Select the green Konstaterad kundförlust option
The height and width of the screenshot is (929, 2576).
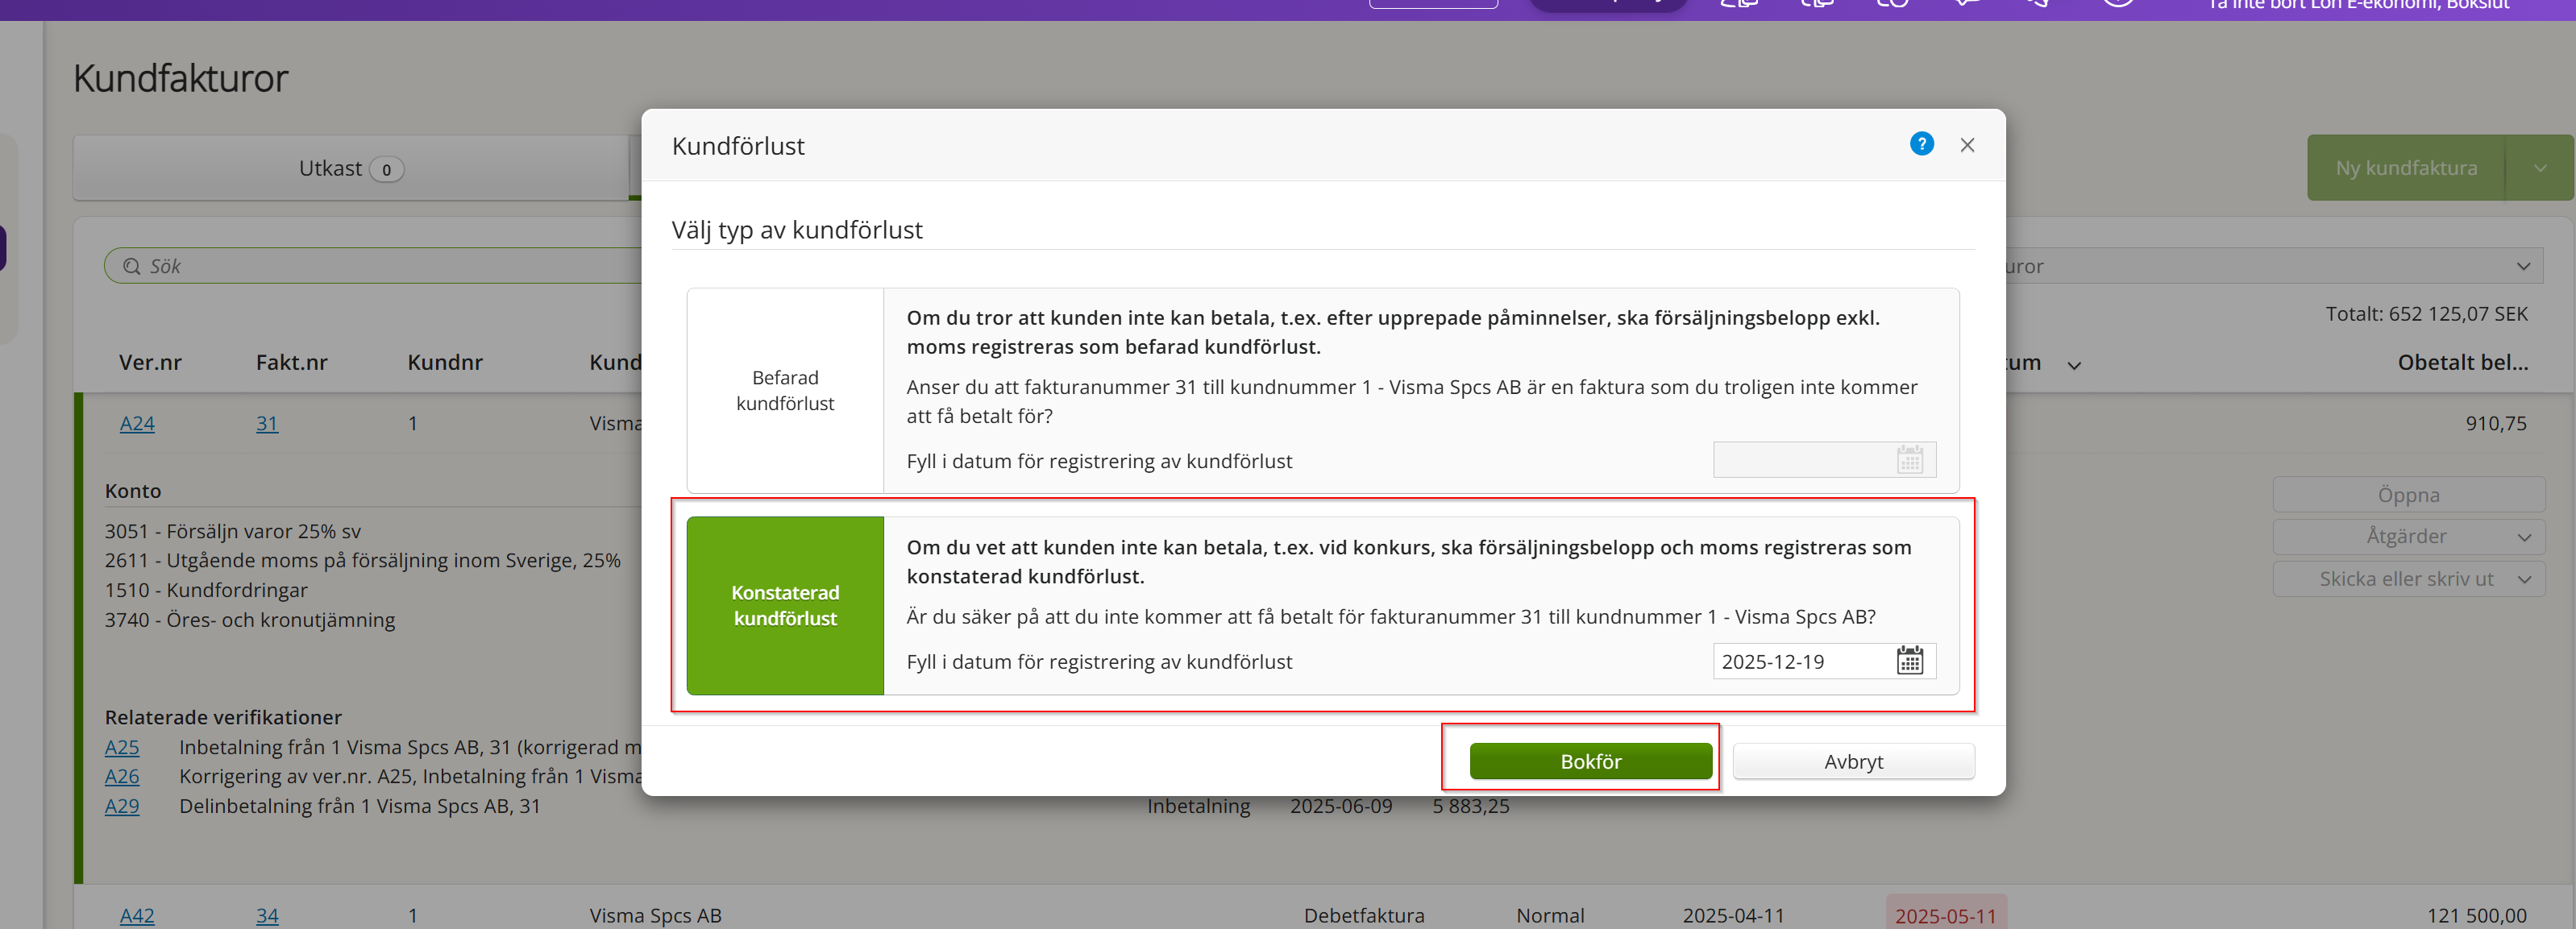785,605
